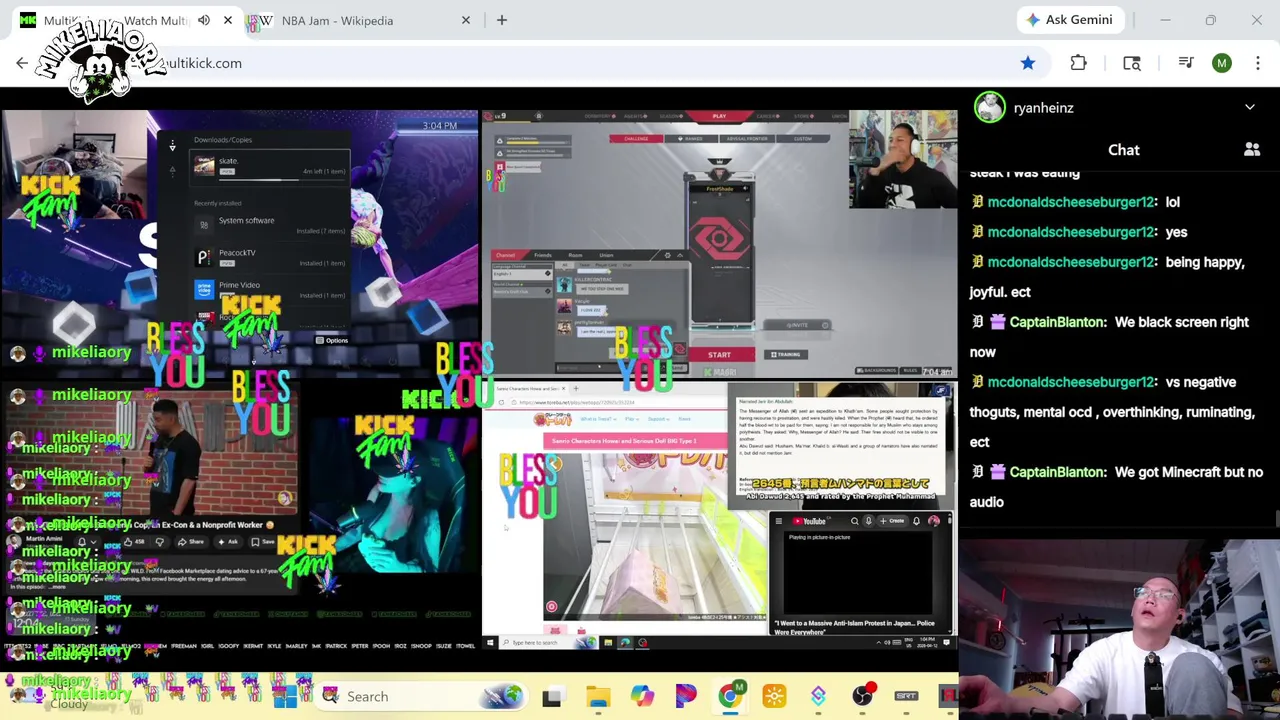Click the bookmark star in address bar
The image size is (1280, 720).
1028,63
